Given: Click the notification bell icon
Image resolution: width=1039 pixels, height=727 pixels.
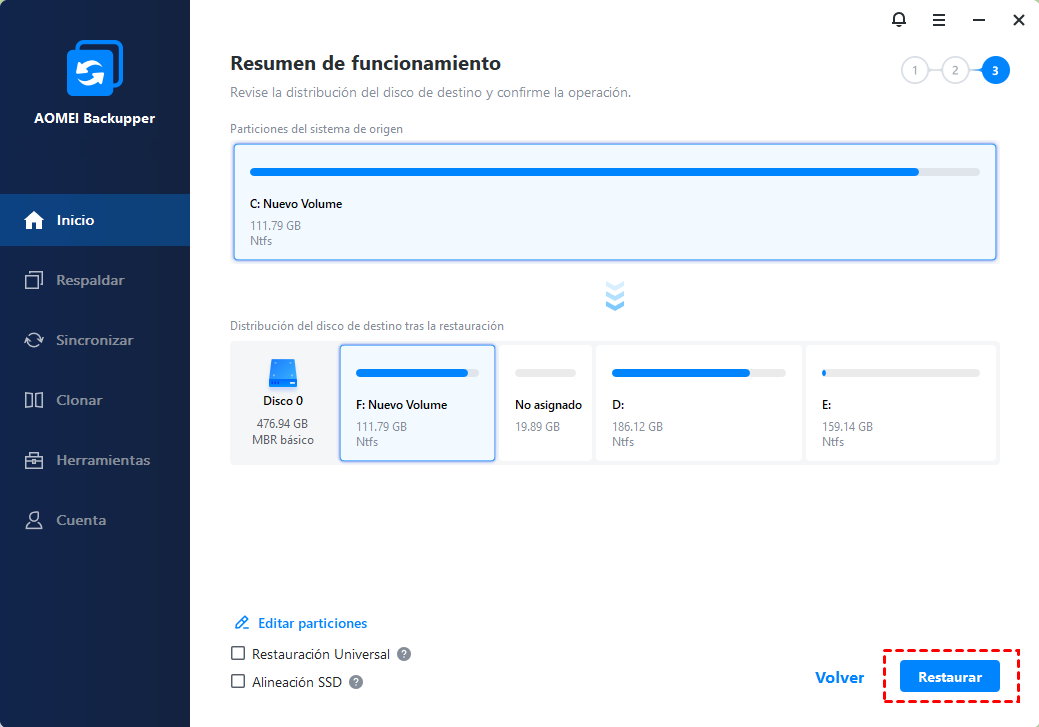Looking at the screenshot, I should point(899,20).
